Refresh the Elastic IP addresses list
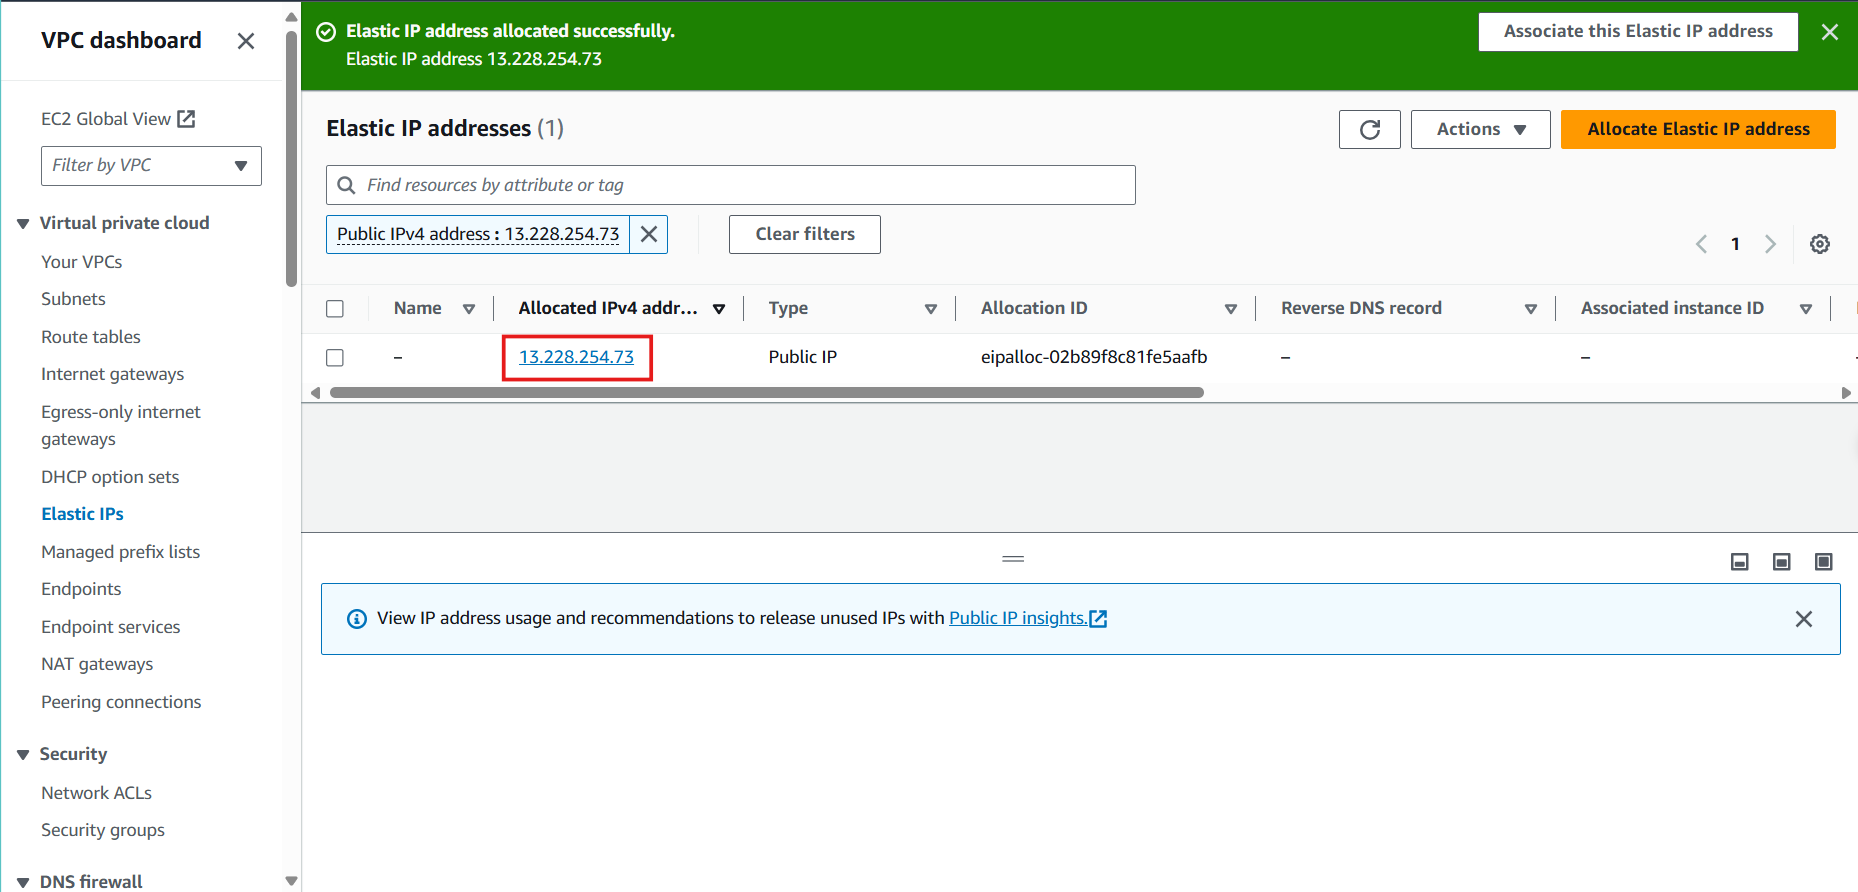Viewport: 1858px width, 892px height. pos(1370,130)
